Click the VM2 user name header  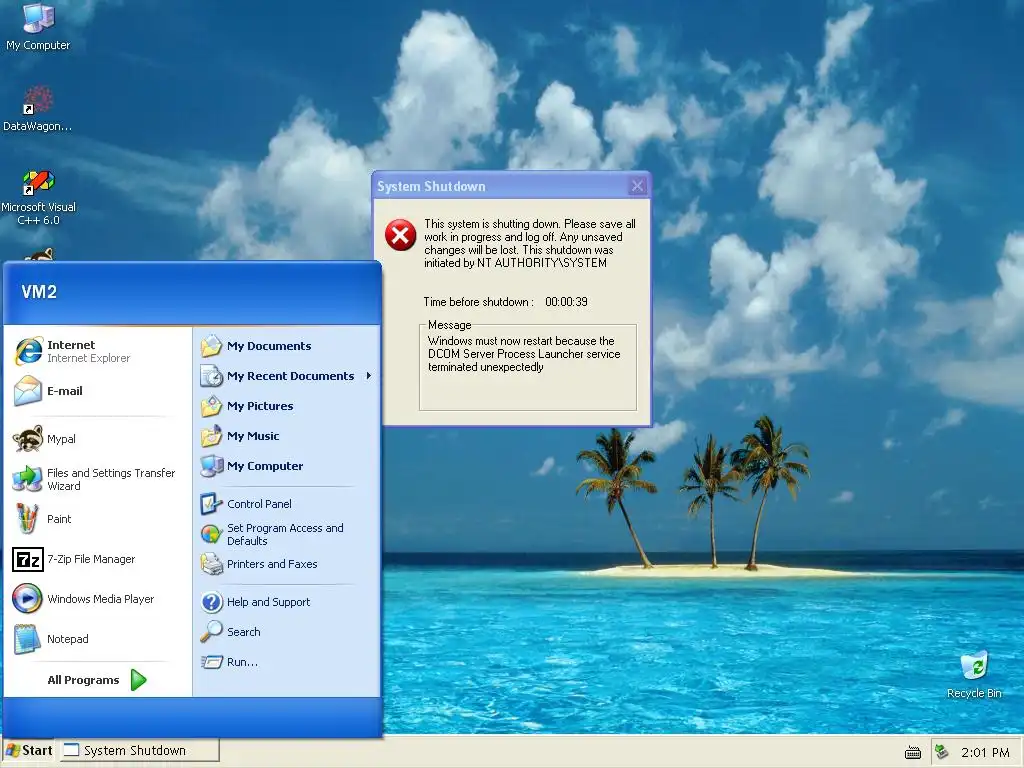(39, 292)
